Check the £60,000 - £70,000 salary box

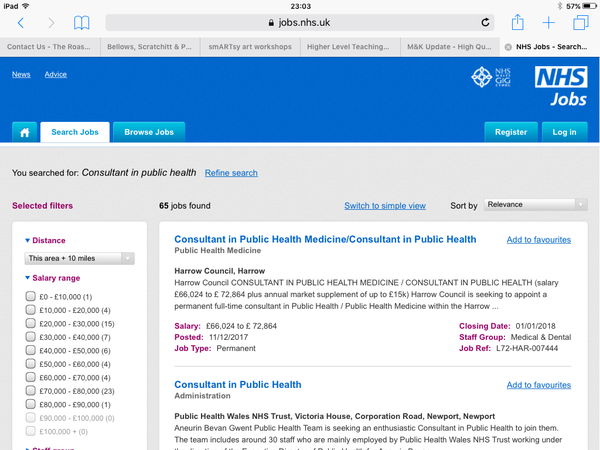[31, 377]
